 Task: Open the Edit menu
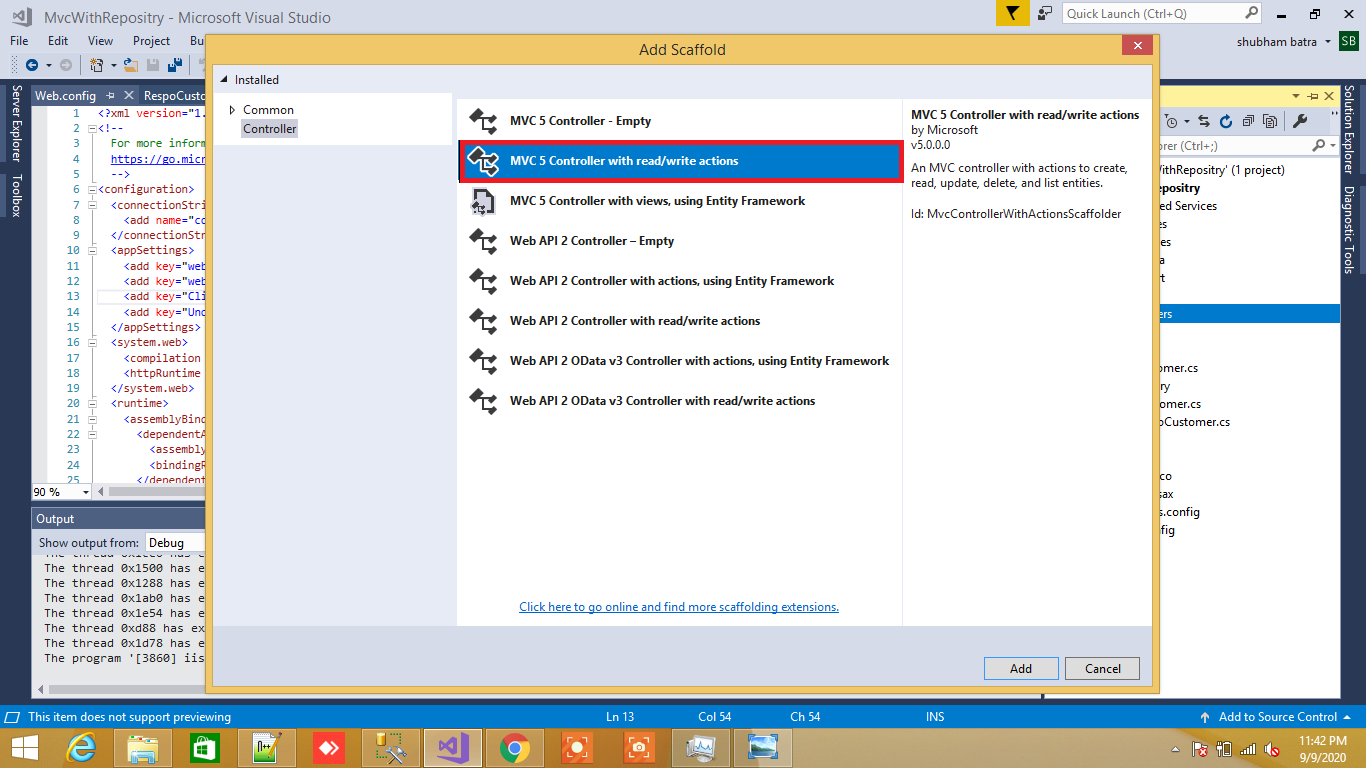pyautogui.click(x=58, y=41)
